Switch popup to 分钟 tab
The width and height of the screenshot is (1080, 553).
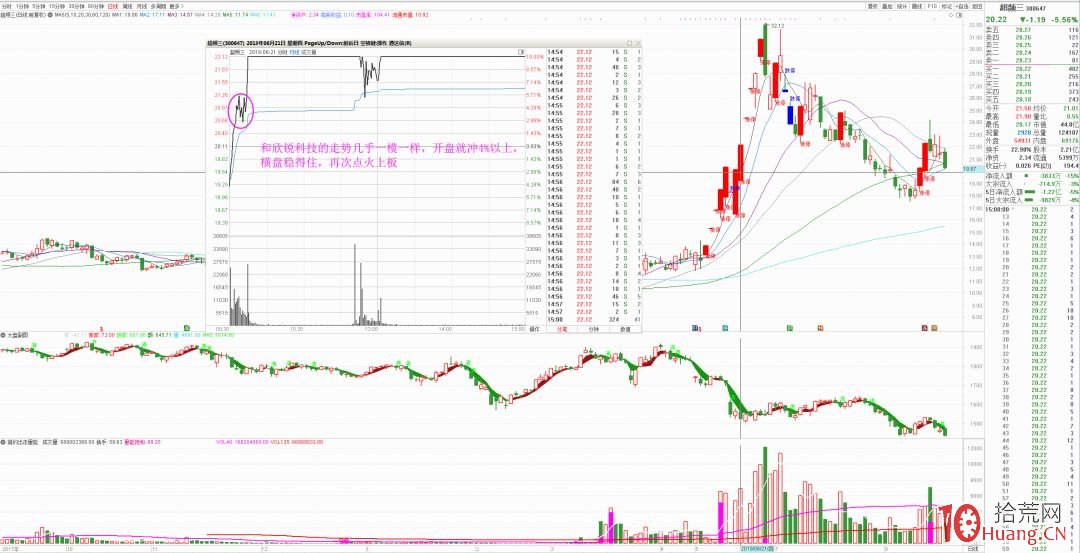(594, 328)
